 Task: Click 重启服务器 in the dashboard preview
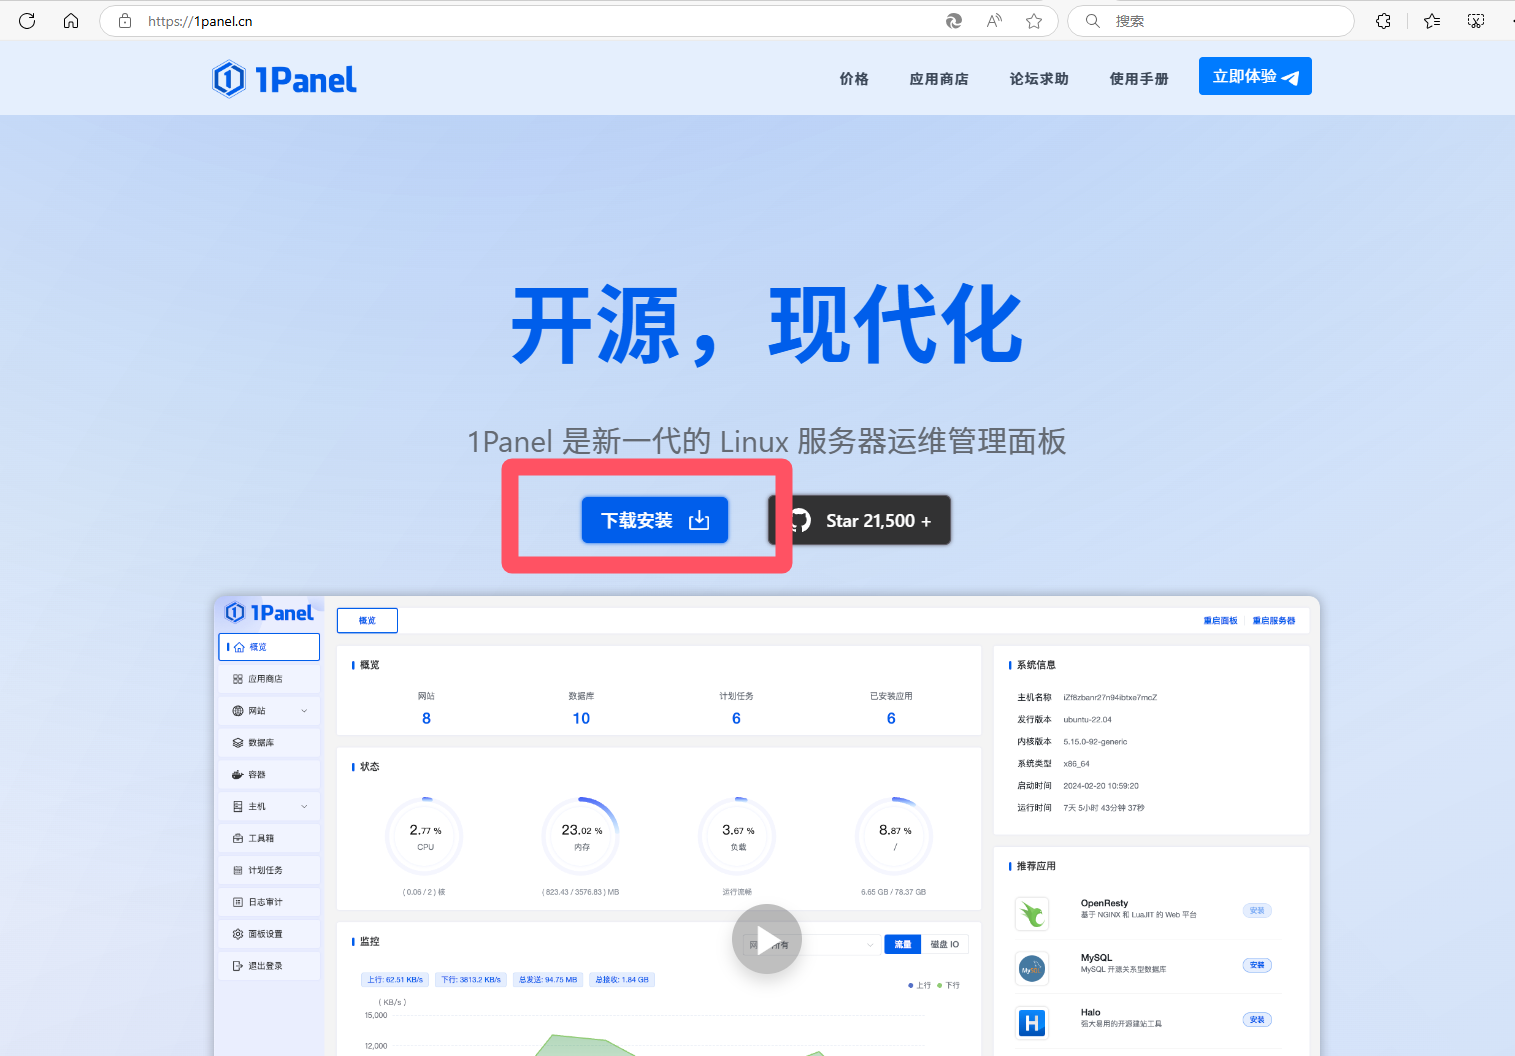[1274, 621]
